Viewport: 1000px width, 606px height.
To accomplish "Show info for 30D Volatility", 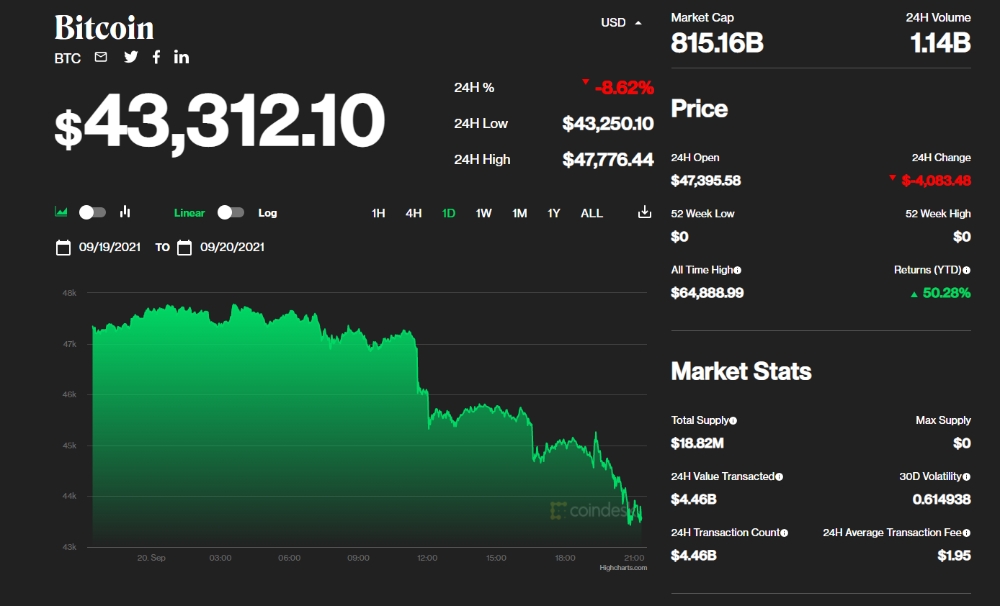I will coord(966,477).
